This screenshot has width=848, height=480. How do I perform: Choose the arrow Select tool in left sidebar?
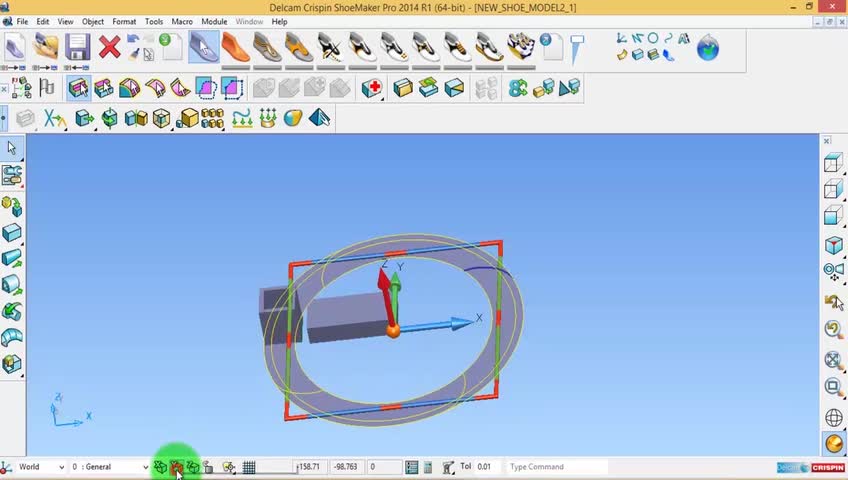pos(11,148)
